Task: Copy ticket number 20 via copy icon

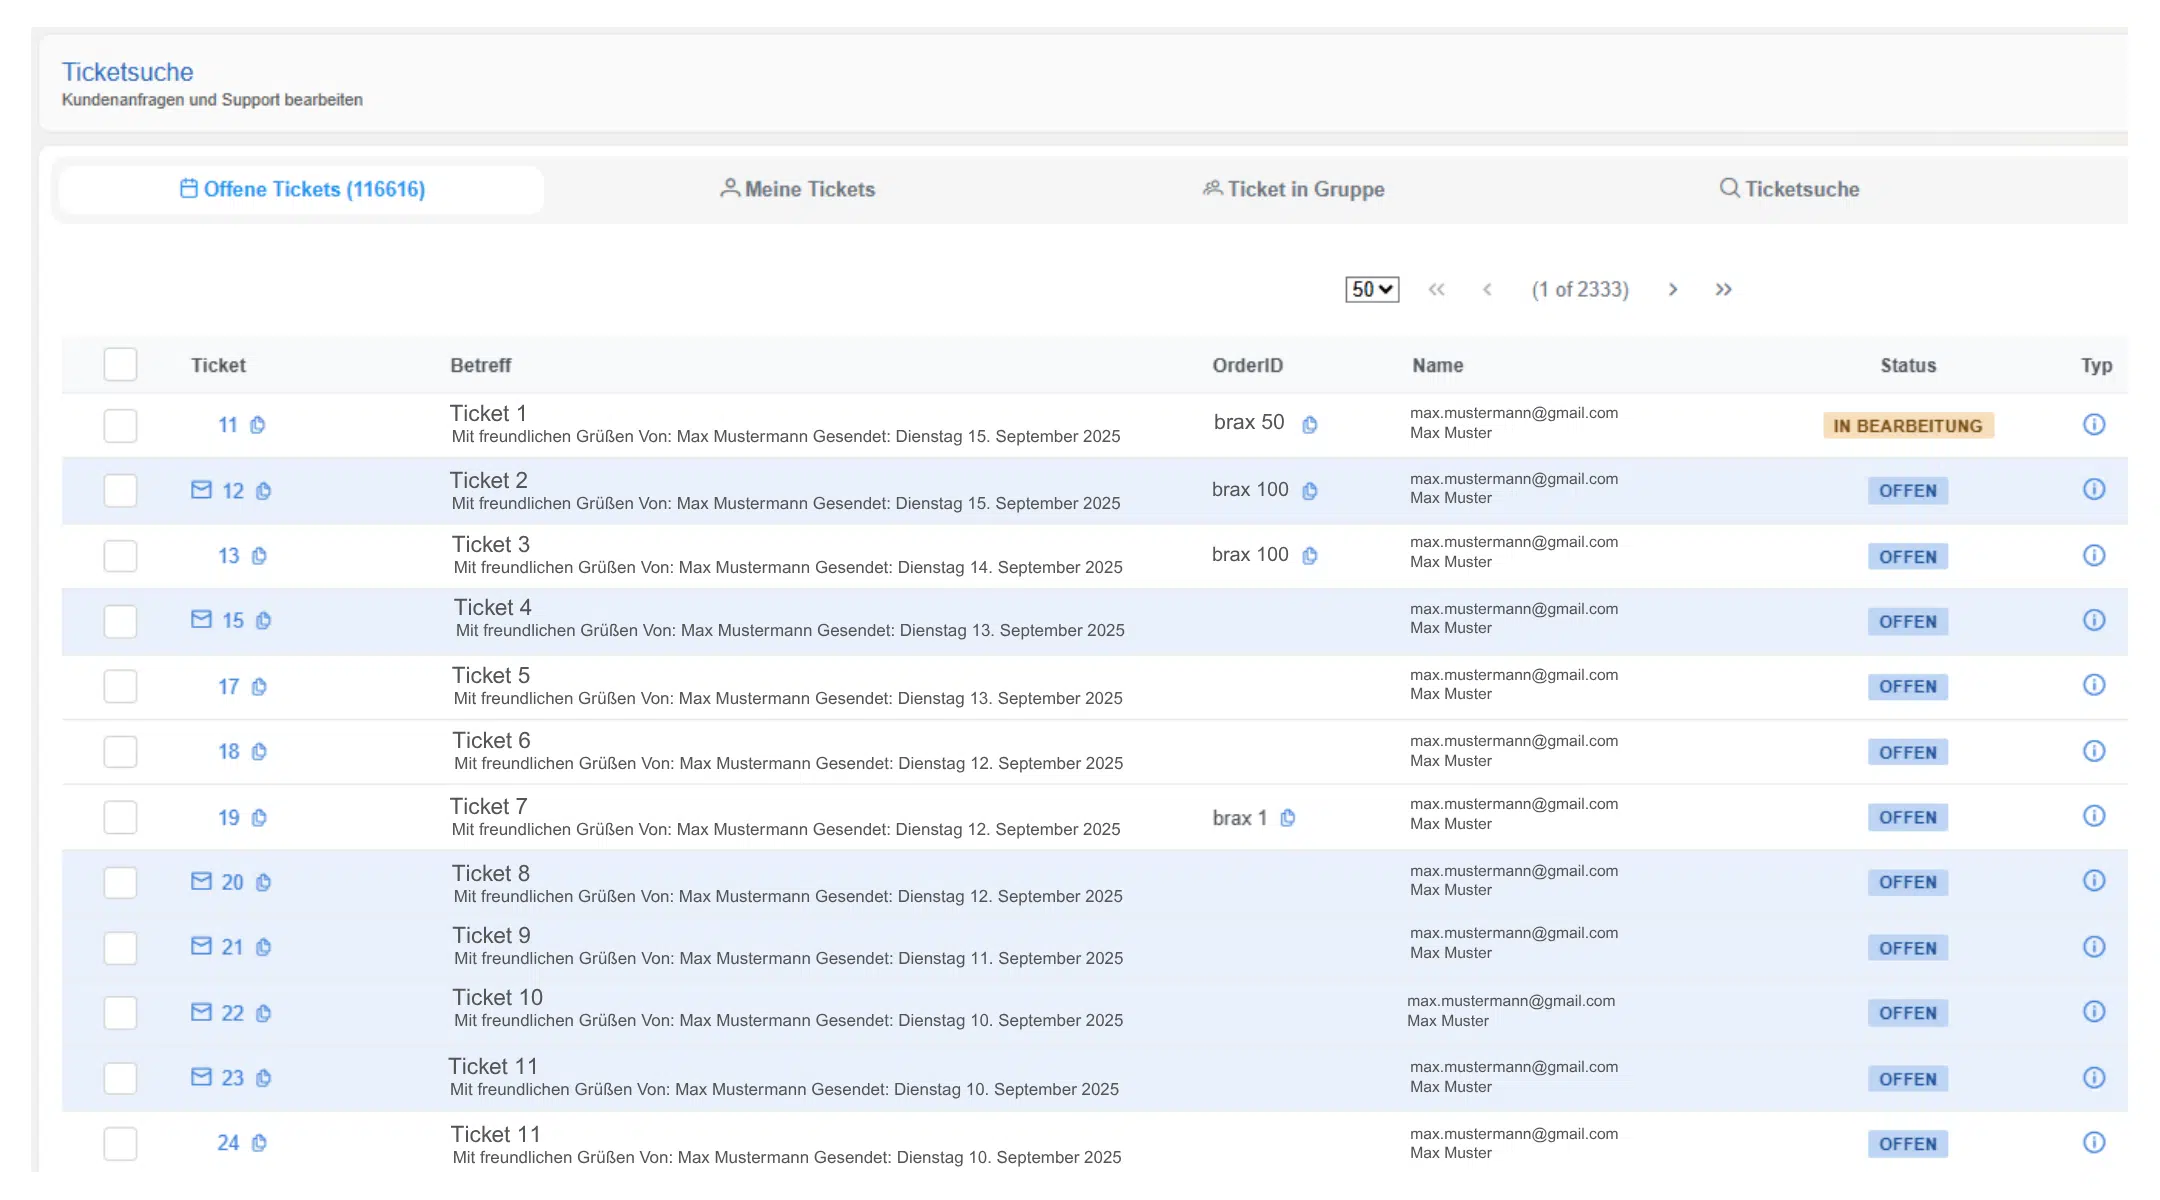Action: [263, 883]
